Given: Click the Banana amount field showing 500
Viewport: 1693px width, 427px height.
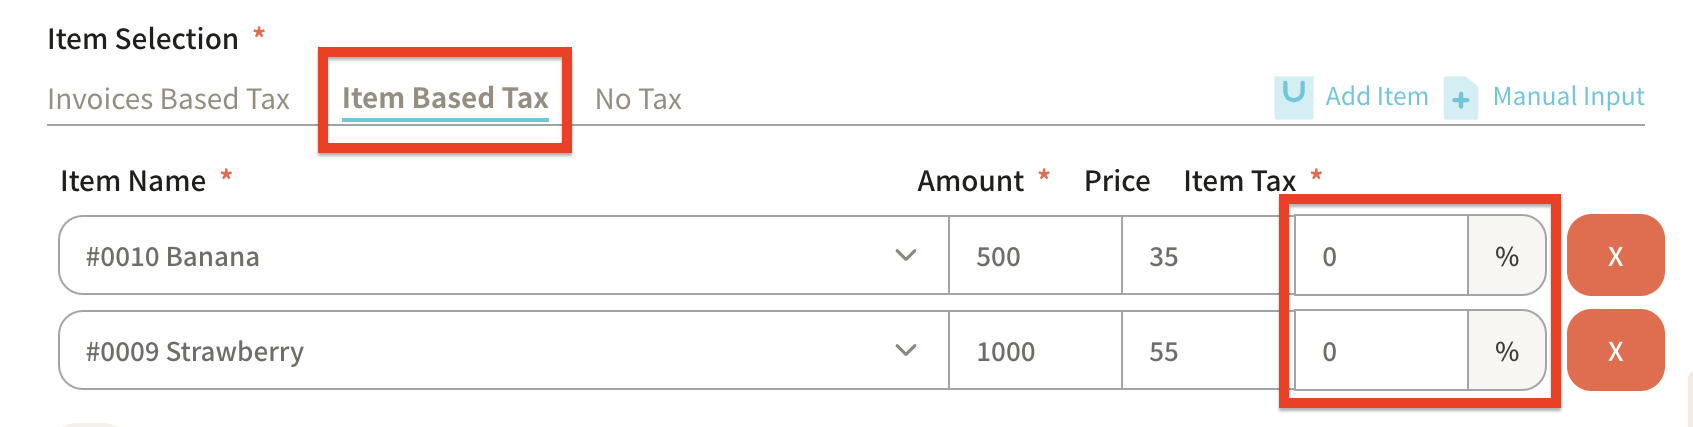Looking at the screenshot, I should [1034, 256].
